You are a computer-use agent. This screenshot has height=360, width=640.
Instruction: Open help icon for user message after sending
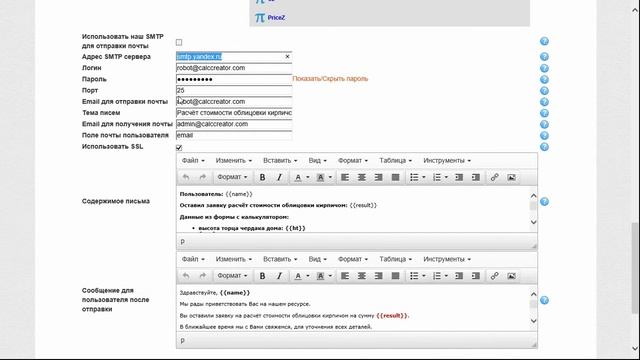(x=544, y=300)
